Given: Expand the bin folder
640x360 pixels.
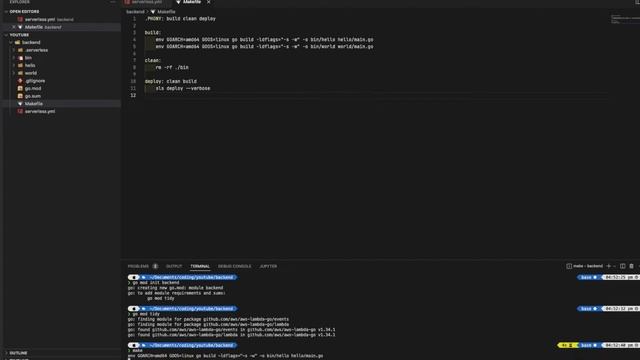Looking at the screenshot, I should coord(28,58).
